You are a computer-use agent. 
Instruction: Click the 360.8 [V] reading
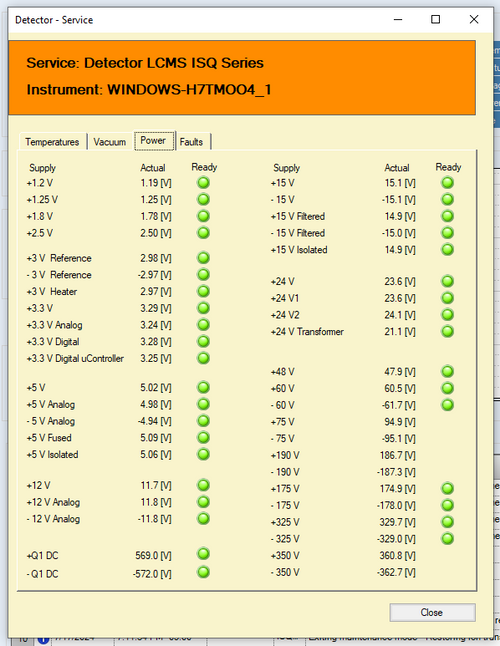[397, 556]
